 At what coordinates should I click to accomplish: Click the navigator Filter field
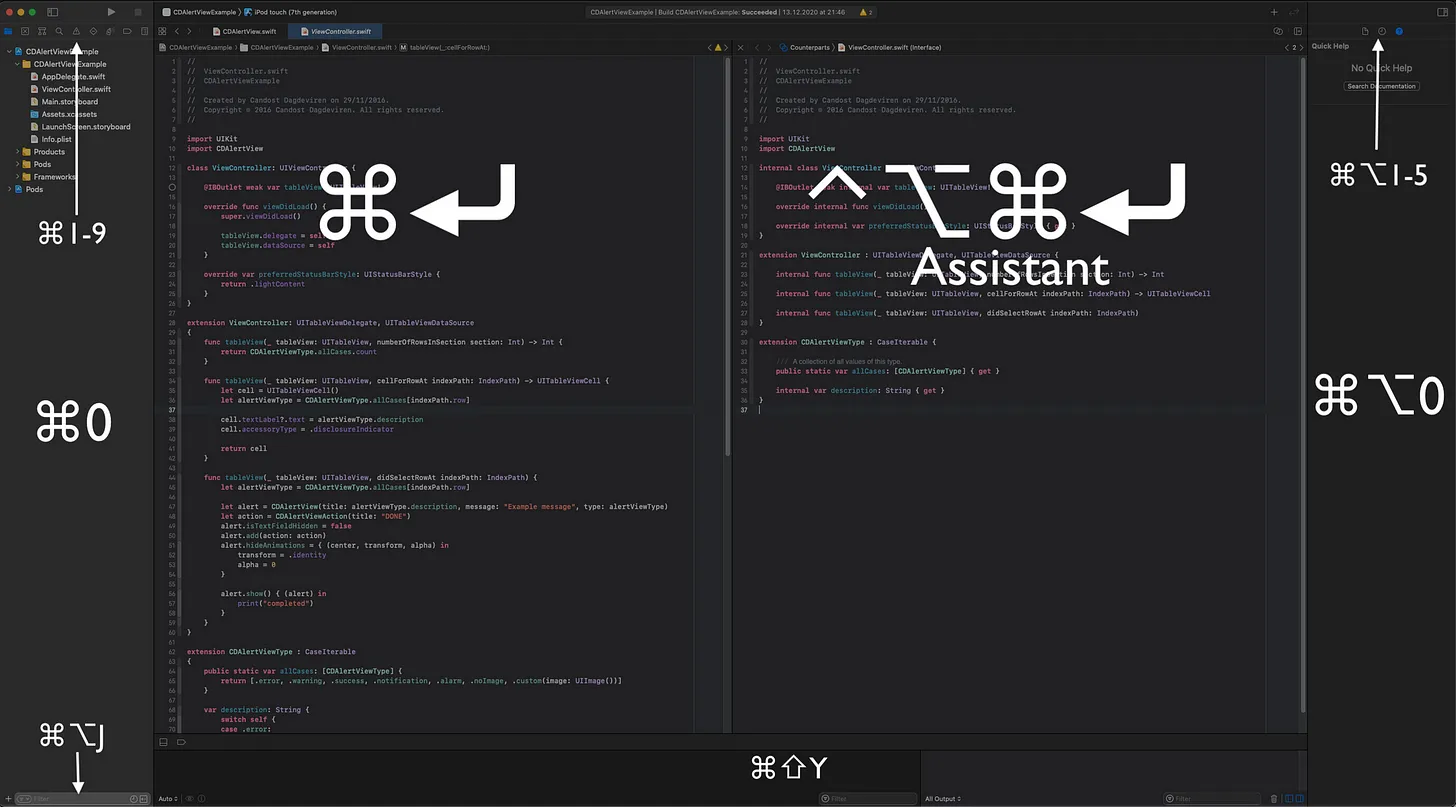point(84,799)
